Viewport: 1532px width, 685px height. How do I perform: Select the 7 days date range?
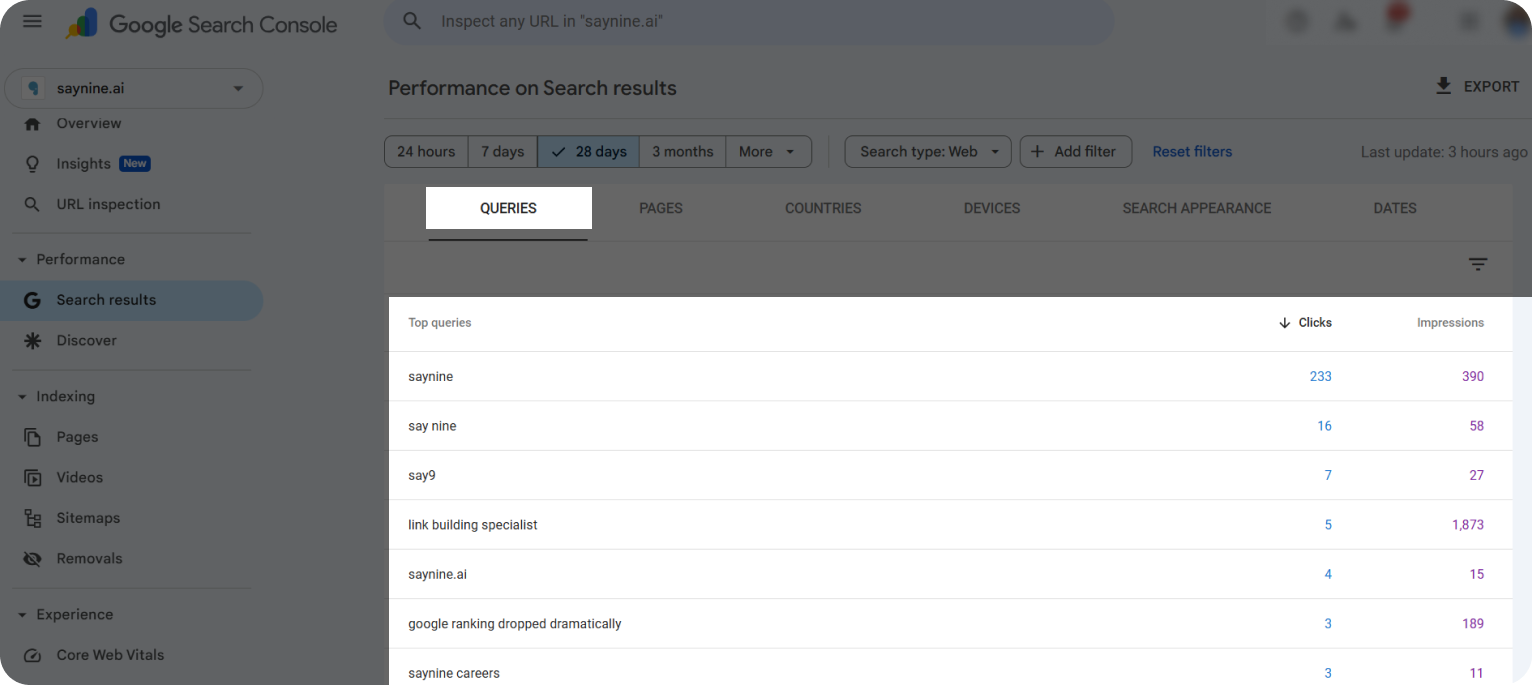(x=503, y=152)
